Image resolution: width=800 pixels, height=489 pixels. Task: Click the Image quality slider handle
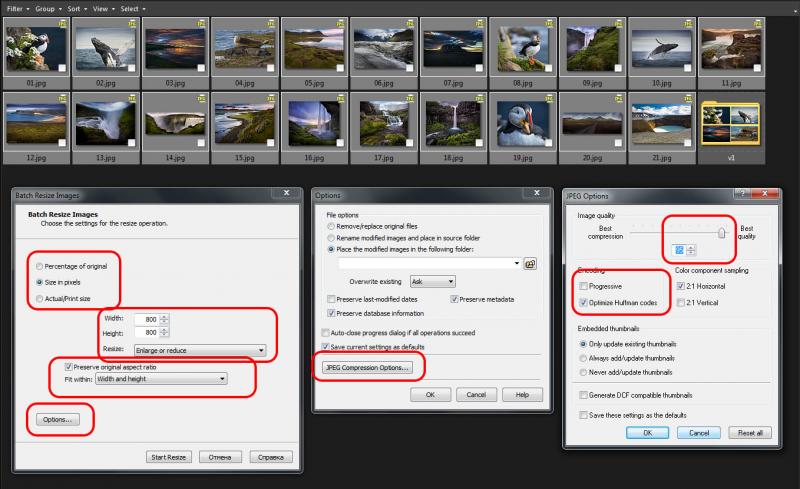721,233
